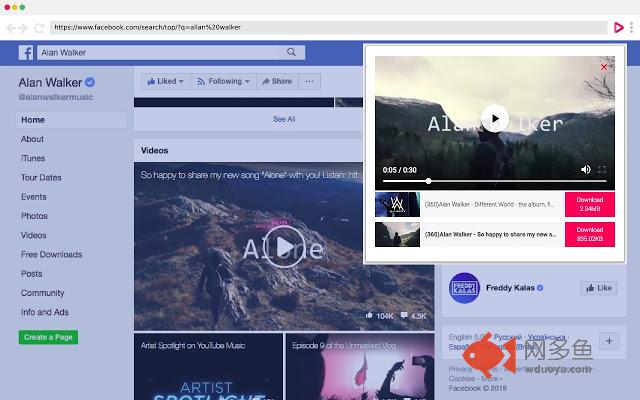
Task: Open Tour Dates in sidebar
Action: [x=41, y=178]
